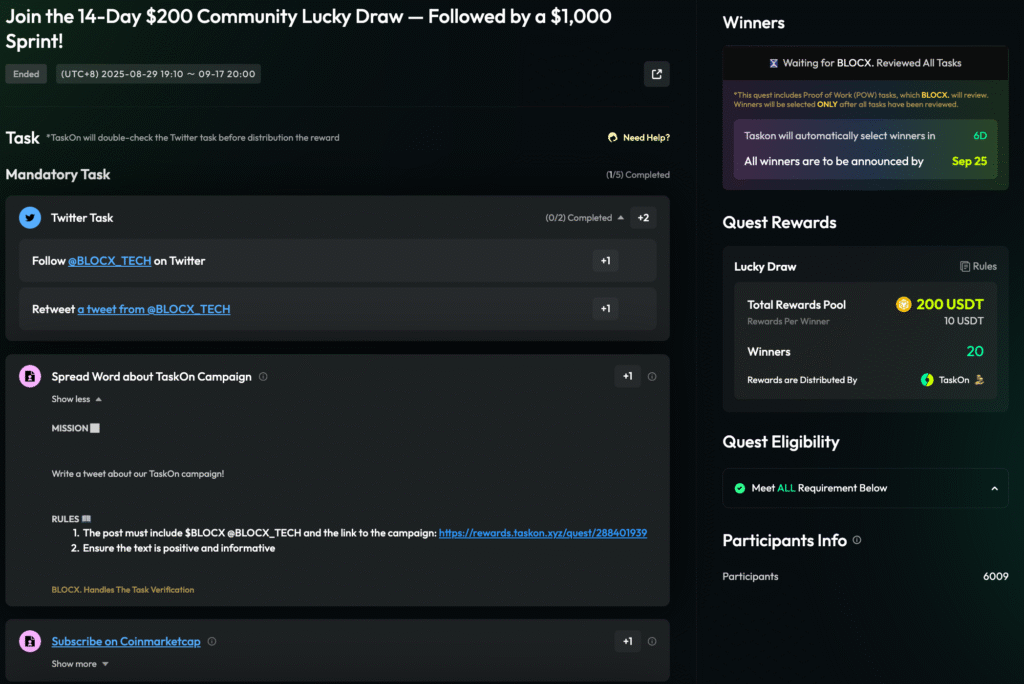Expand Coinmarketcap task with Show more
Image resolution: width=1024 pixels, height=684 pixels.
(80, 664)
